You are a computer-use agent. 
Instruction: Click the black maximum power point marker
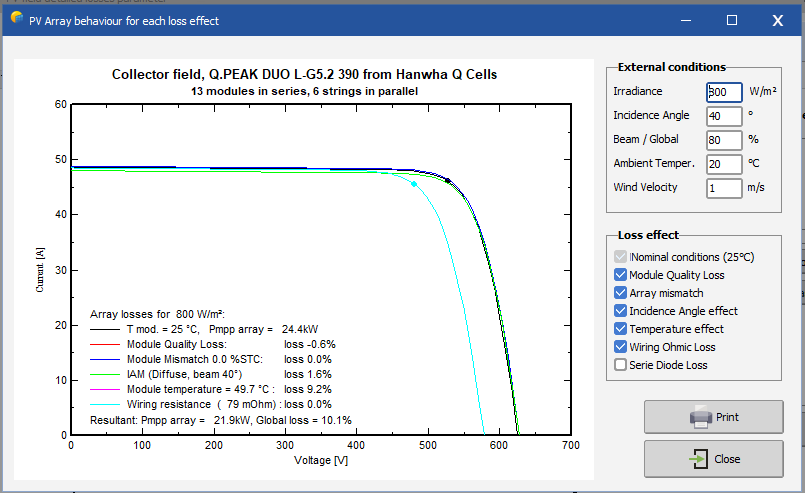tap(448, 181)
